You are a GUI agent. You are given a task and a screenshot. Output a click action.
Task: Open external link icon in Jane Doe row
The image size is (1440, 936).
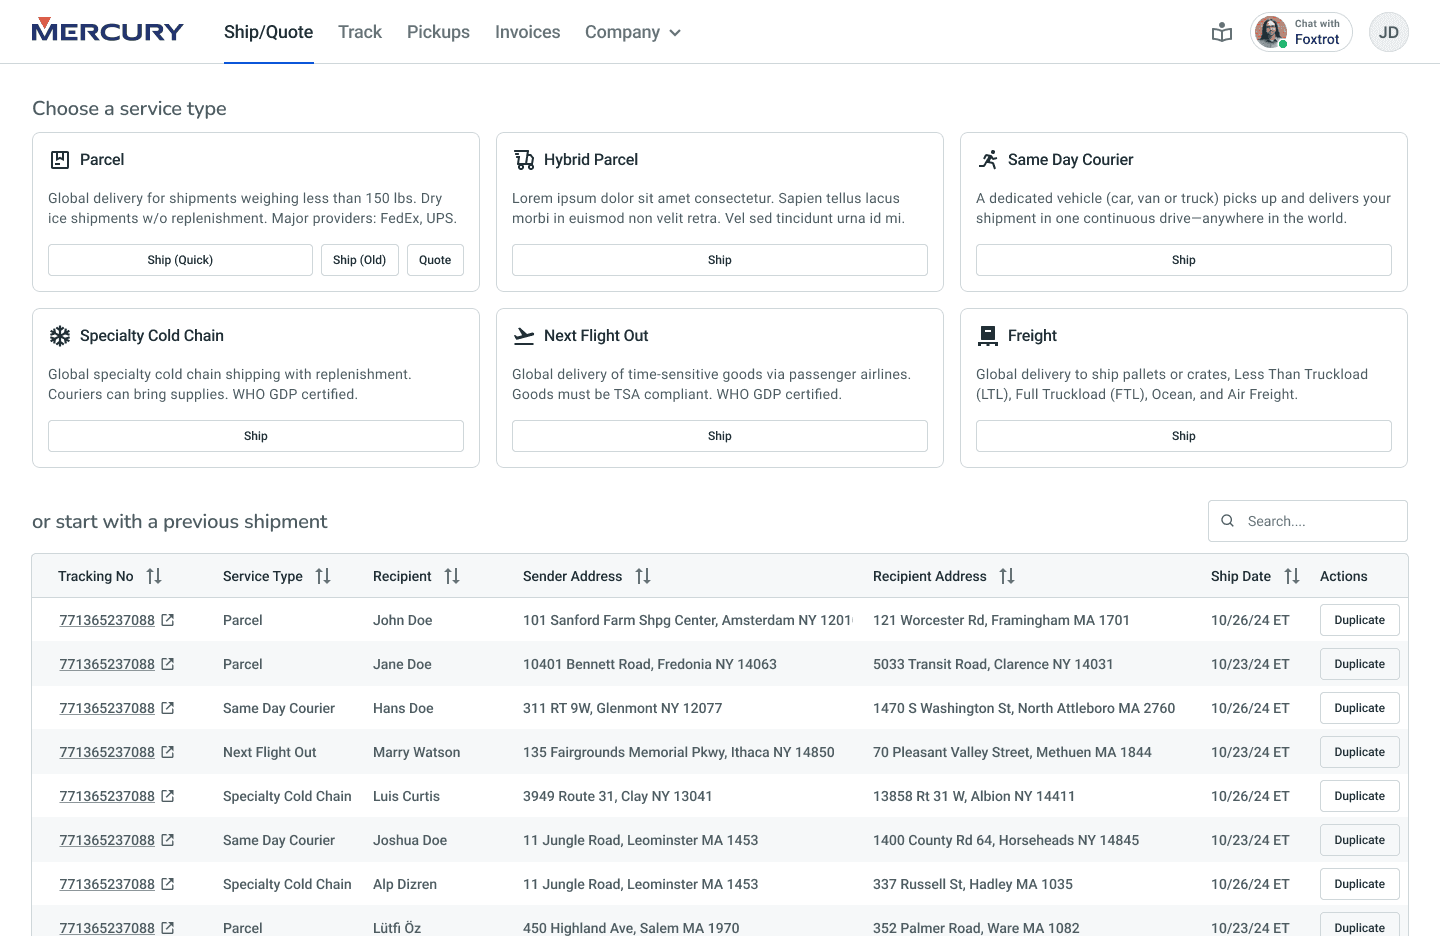click(168, 664)
